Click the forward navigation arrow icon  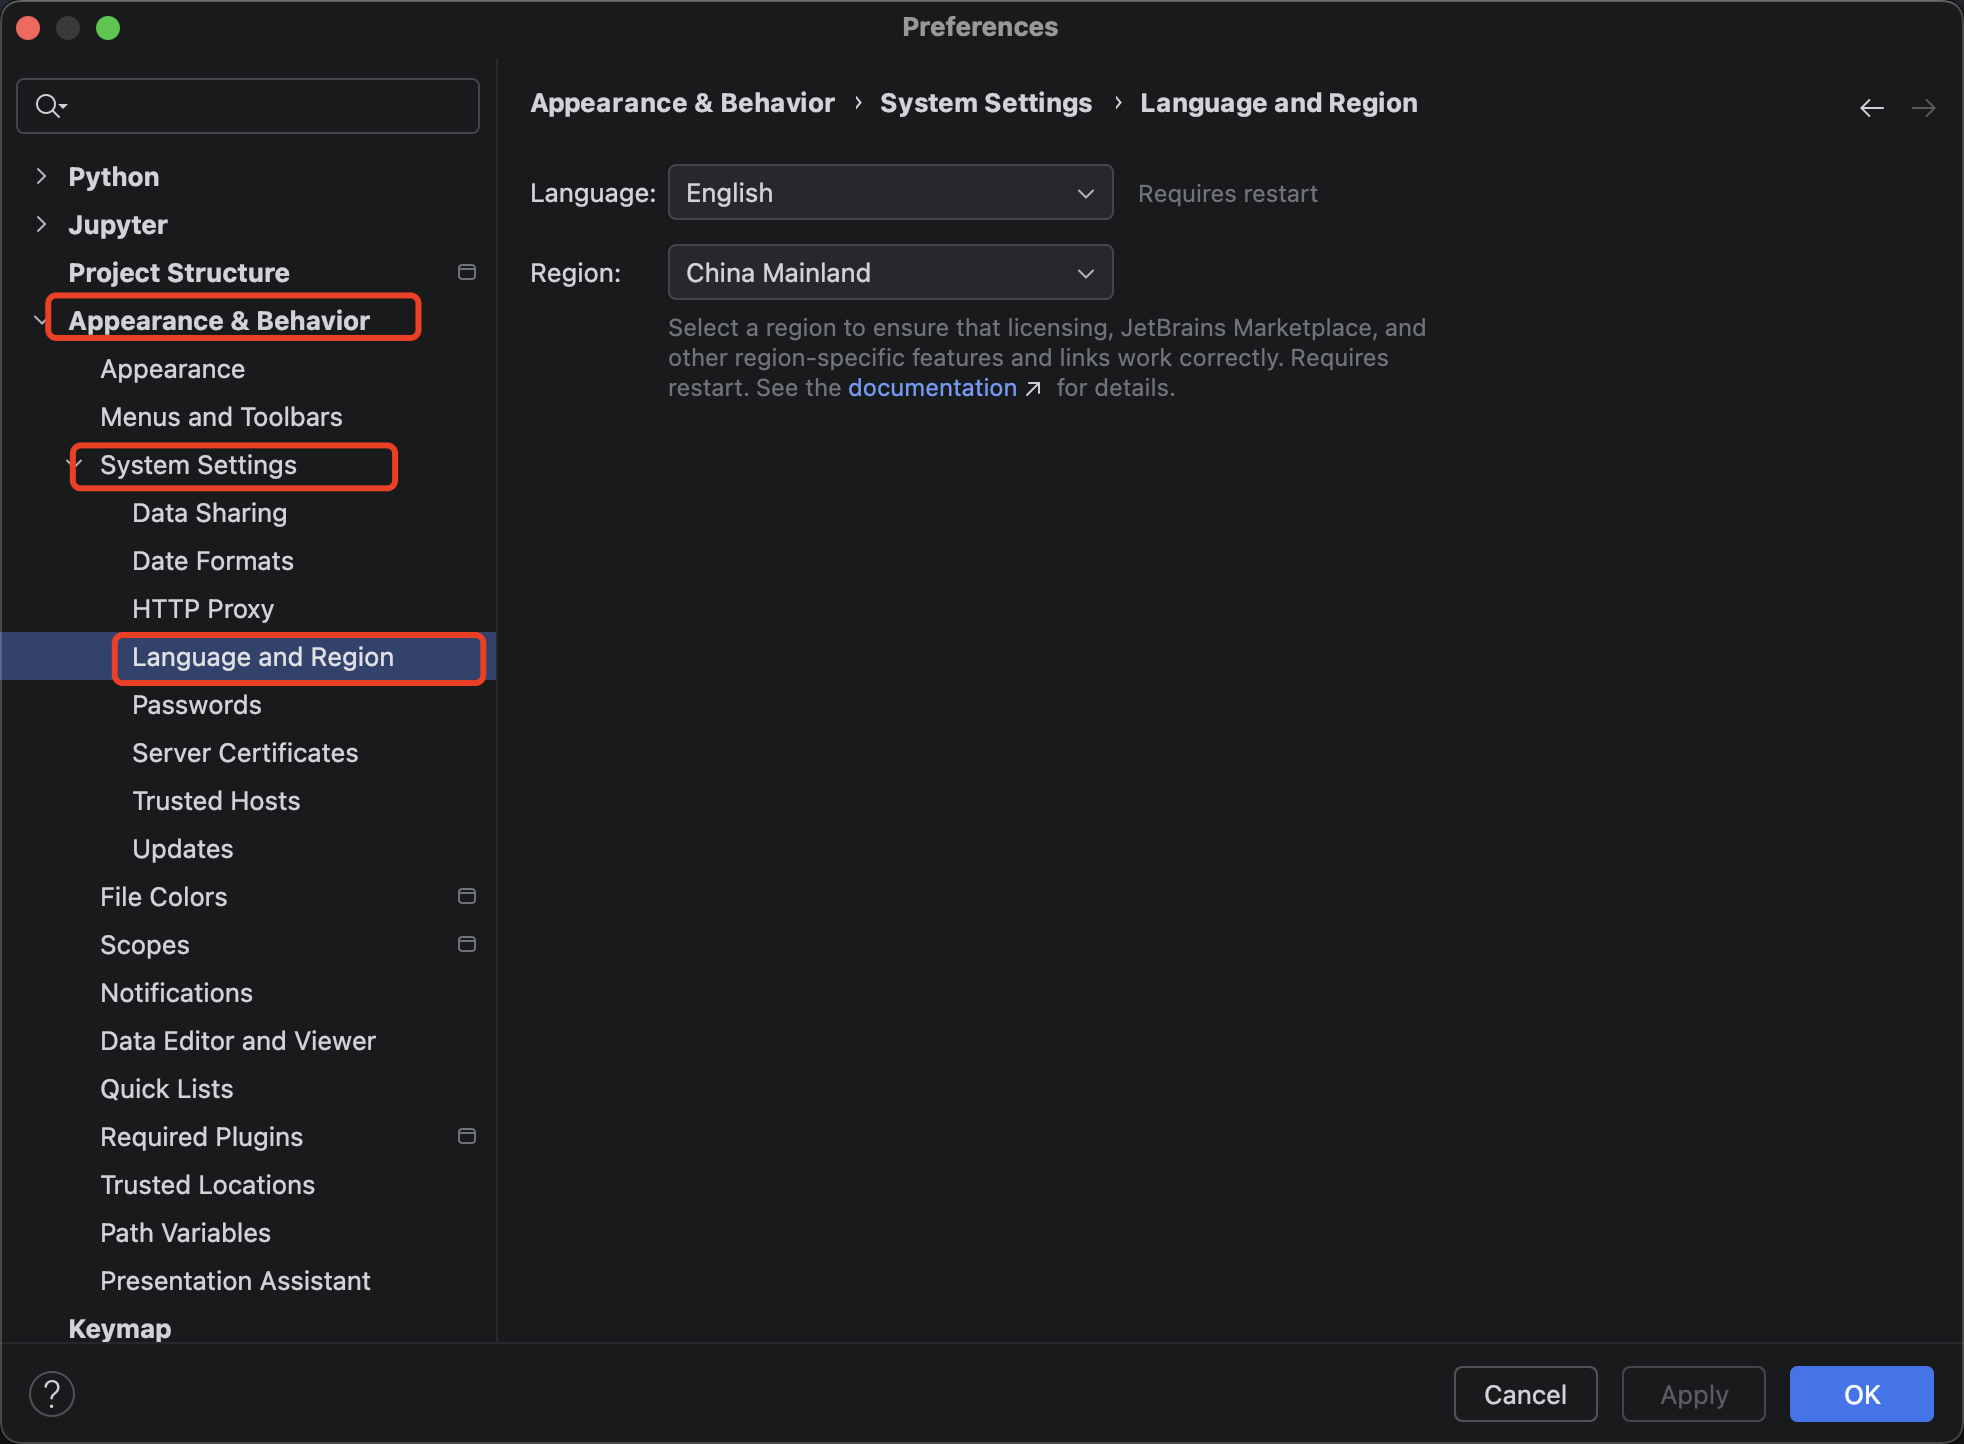pyautogui.click(x=1923, y=107)
